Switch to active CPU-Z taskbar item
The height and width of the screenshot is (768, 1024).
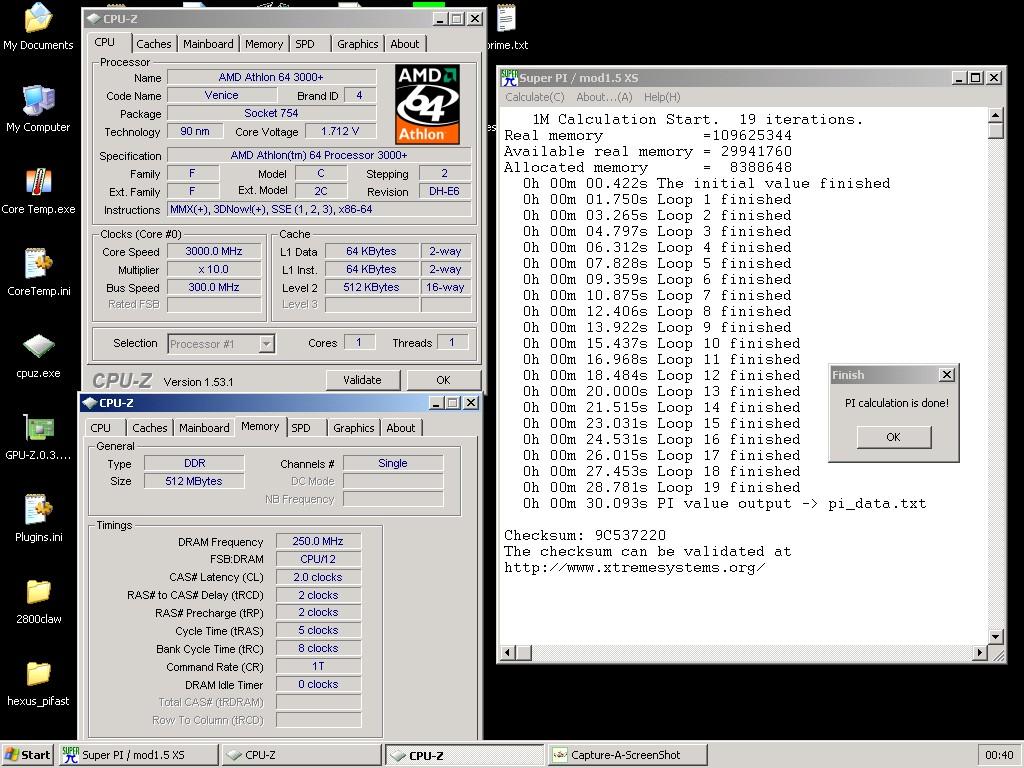pyautogui.click(x=464, y=755)
